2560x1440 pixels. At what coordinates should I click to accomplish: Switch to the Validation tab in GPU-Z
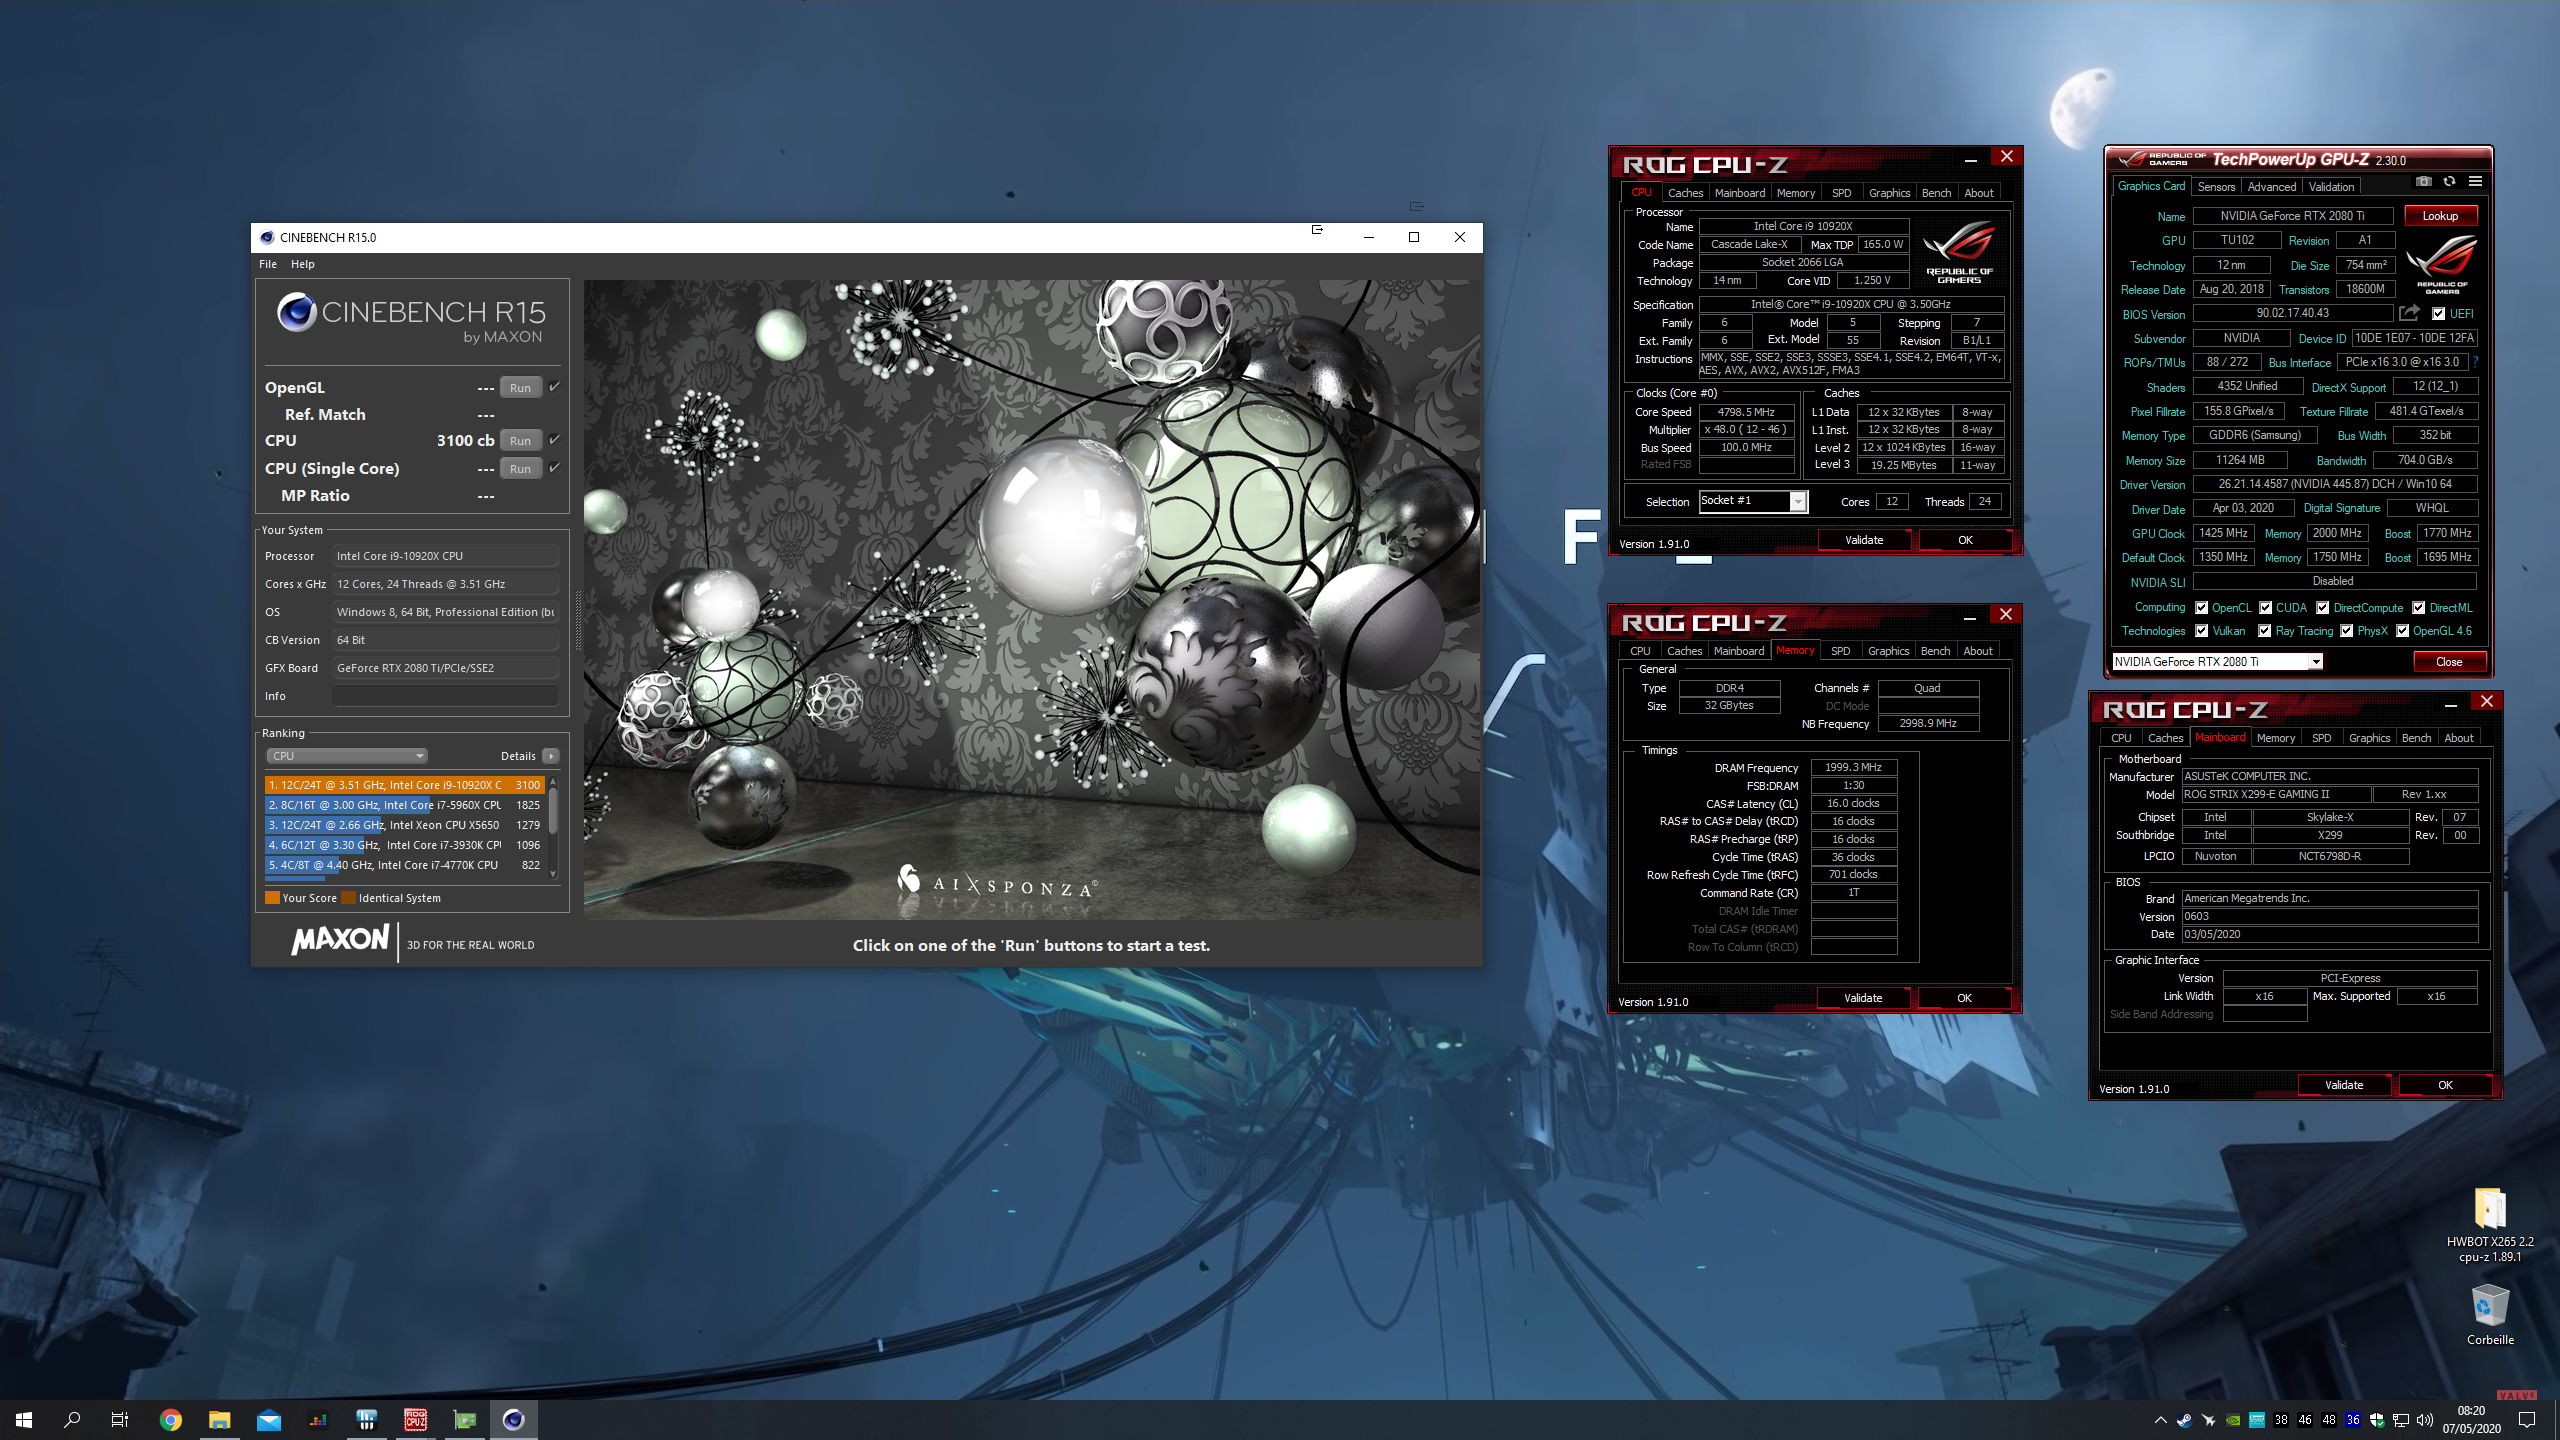coord(2332,187)
